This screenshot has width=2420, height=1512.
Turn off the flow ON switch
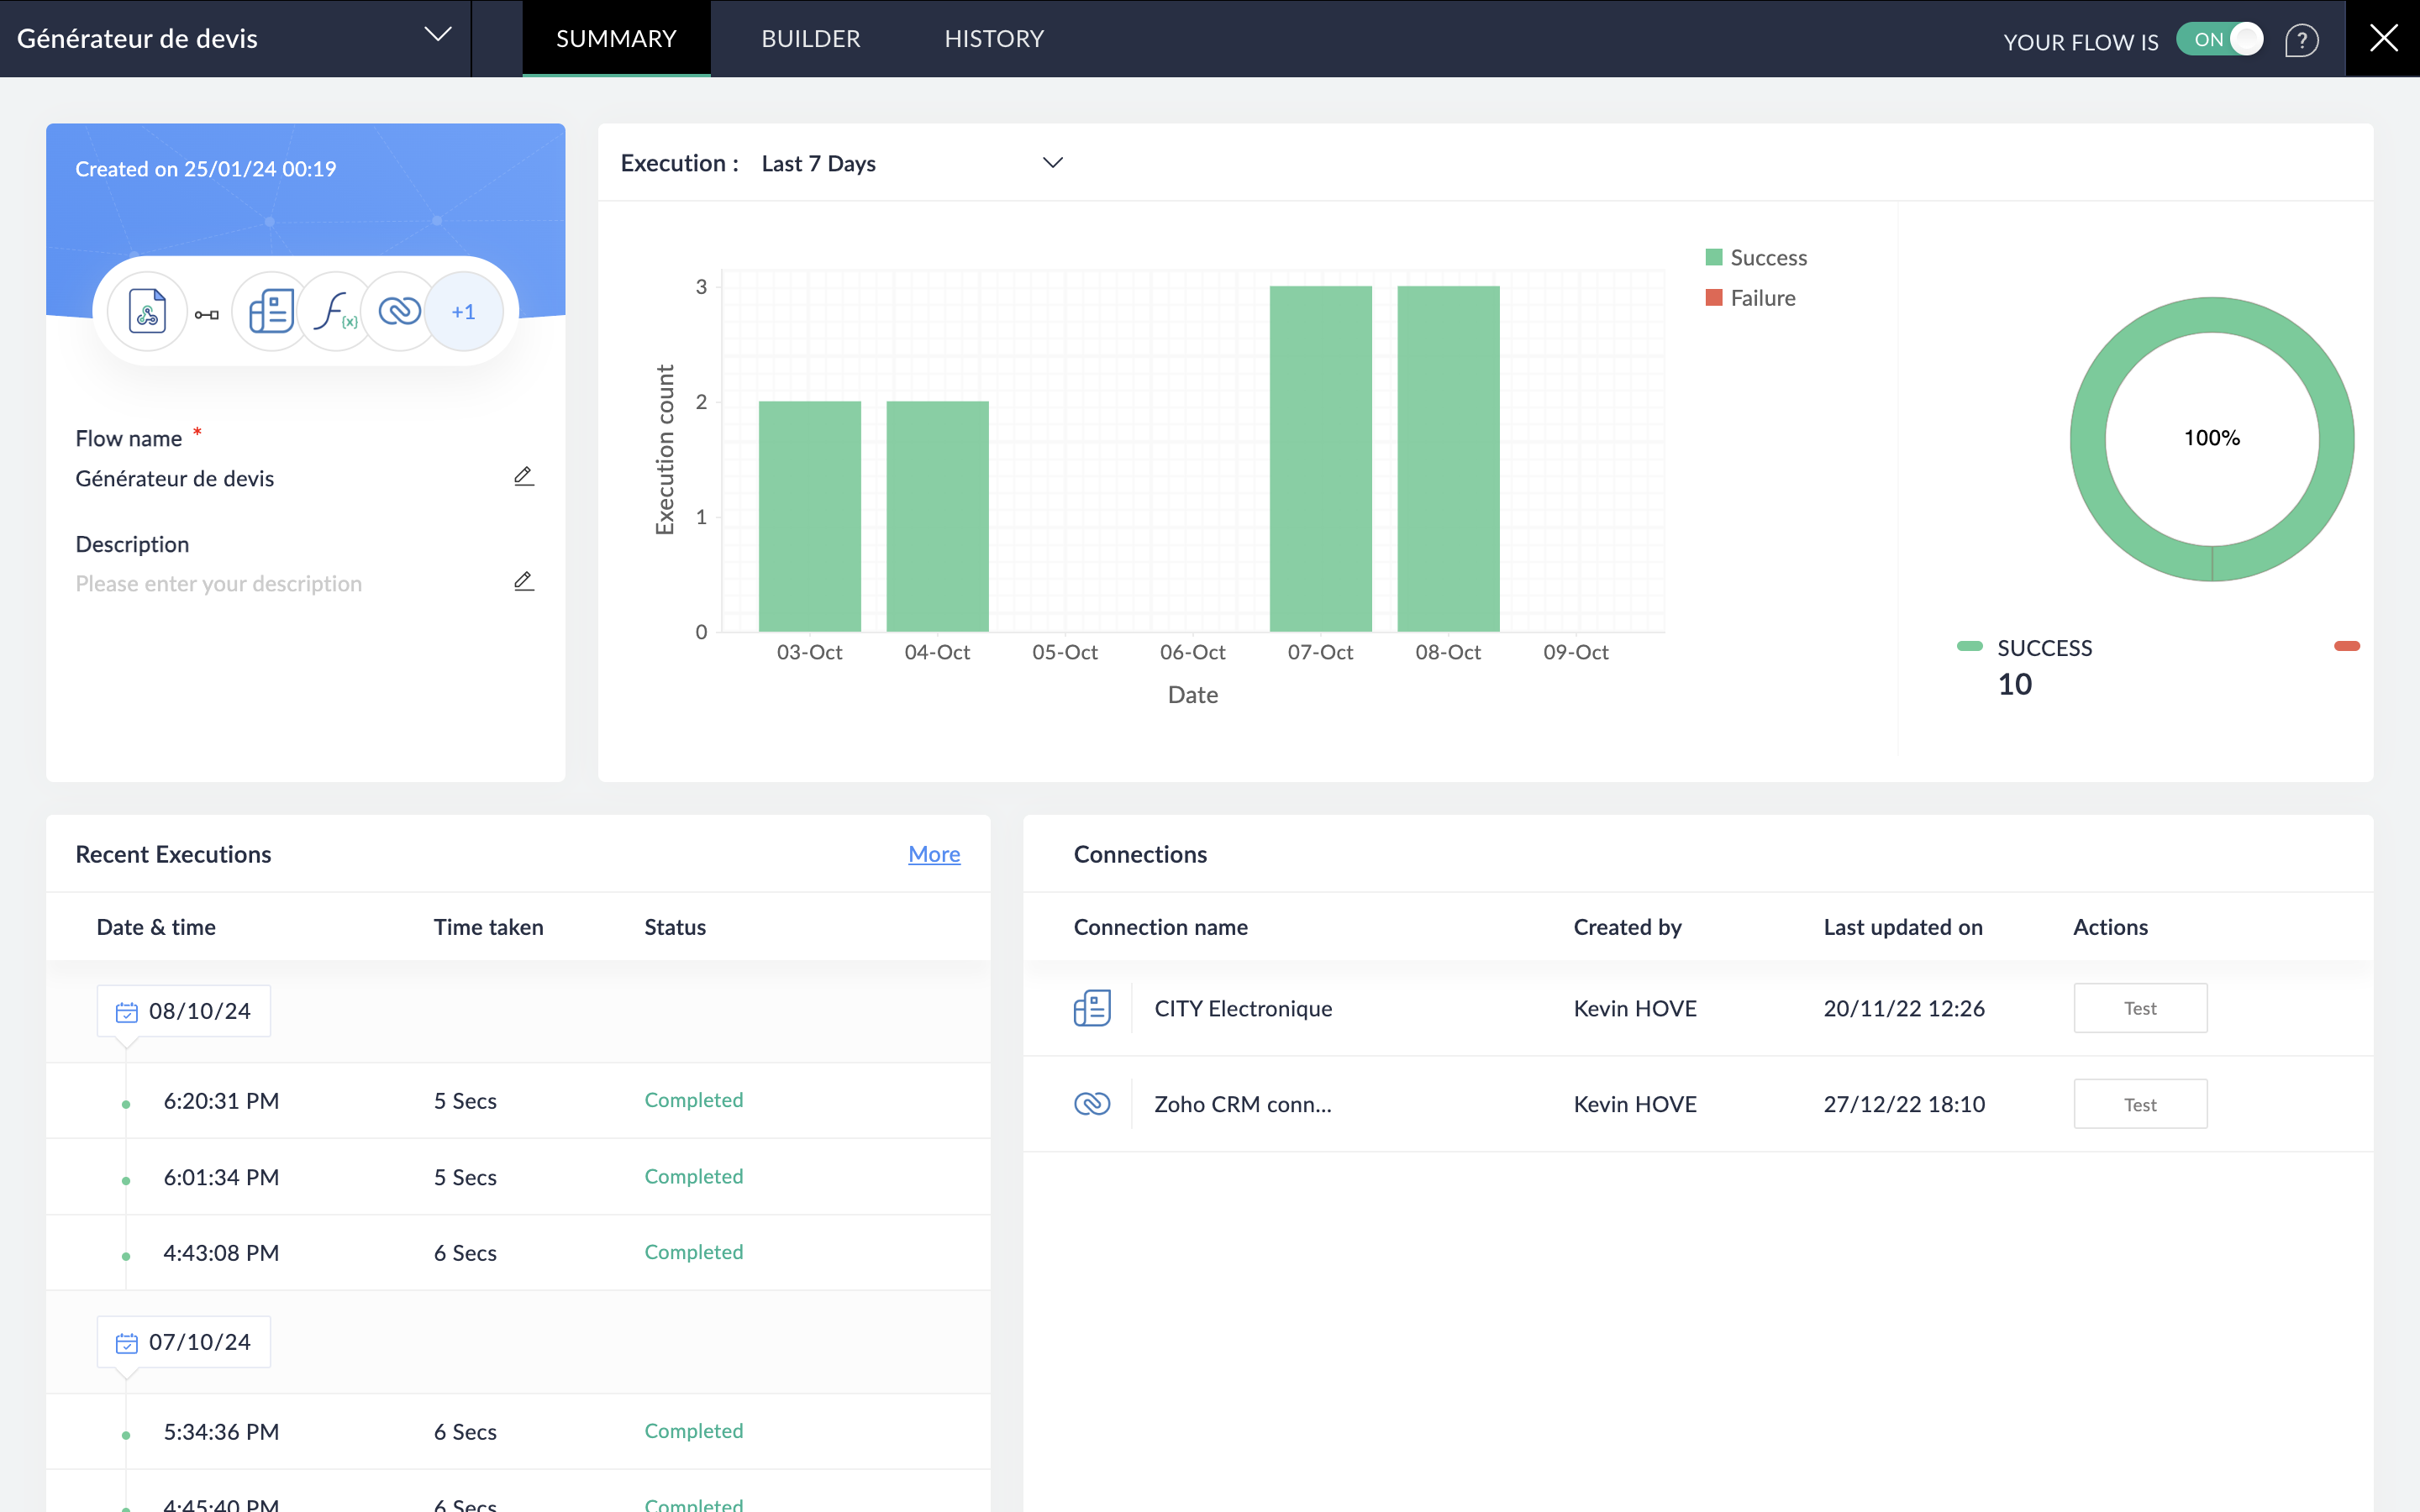point(2220,40)
